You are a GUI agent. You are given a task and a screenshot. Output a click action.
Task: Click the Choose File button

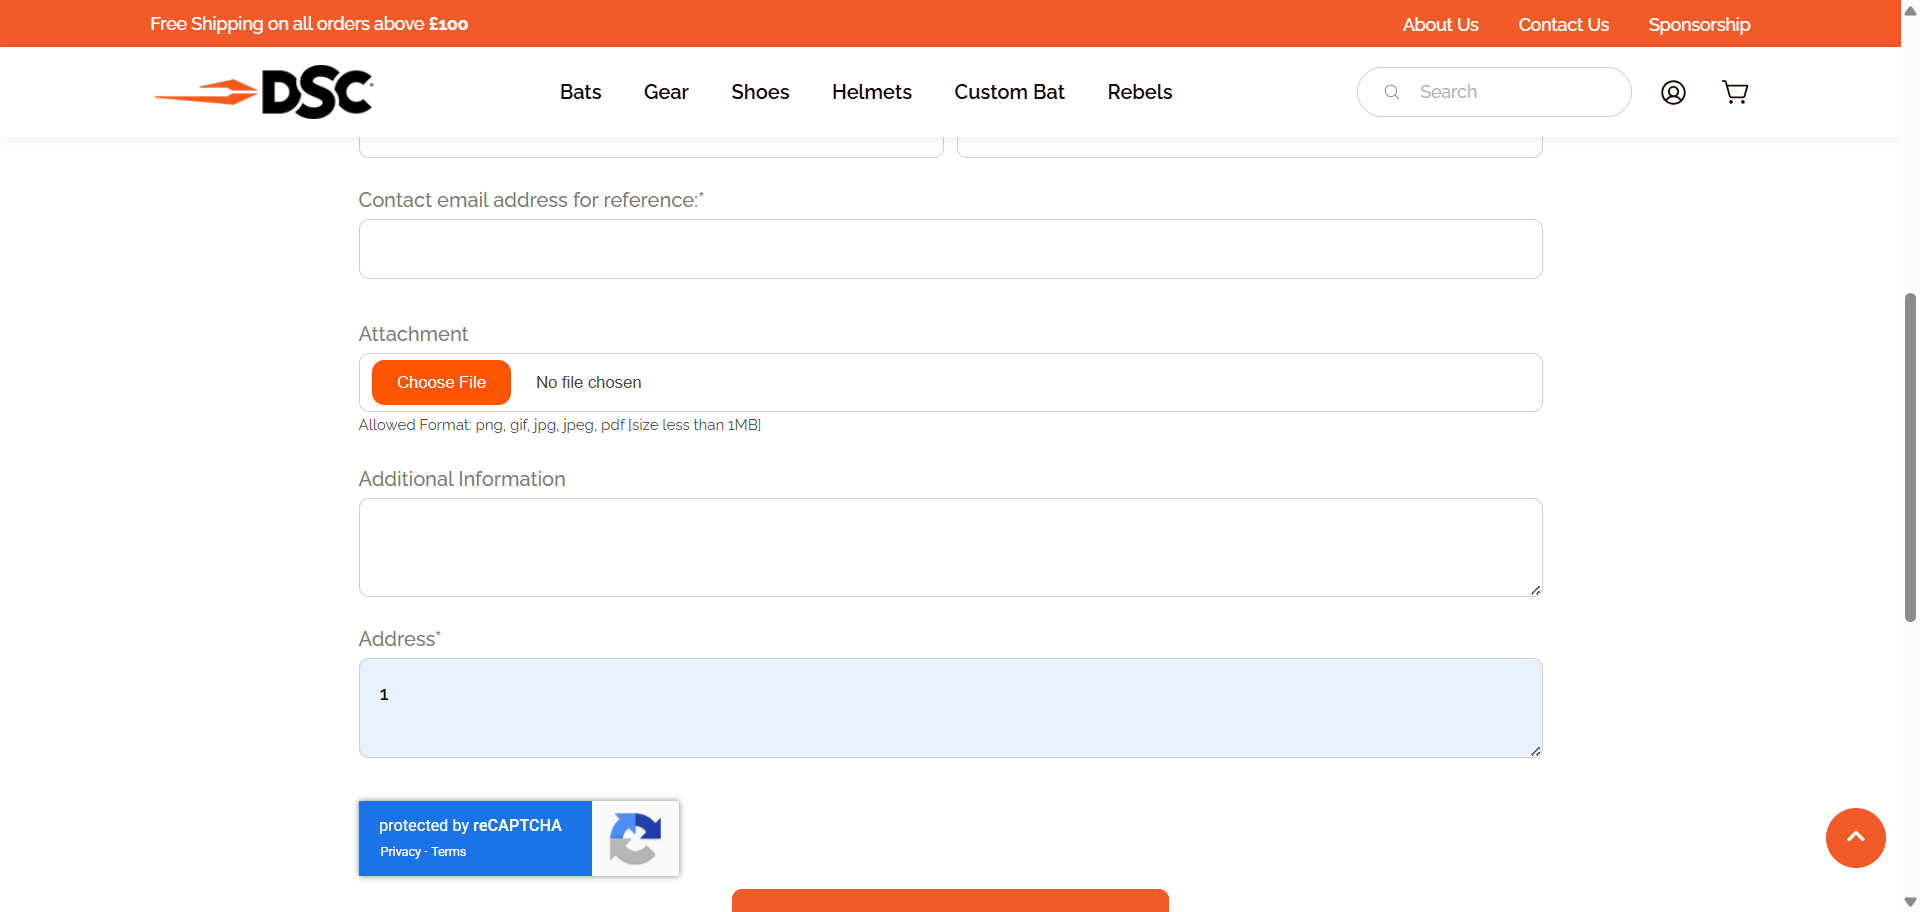(x=441, y=382)
